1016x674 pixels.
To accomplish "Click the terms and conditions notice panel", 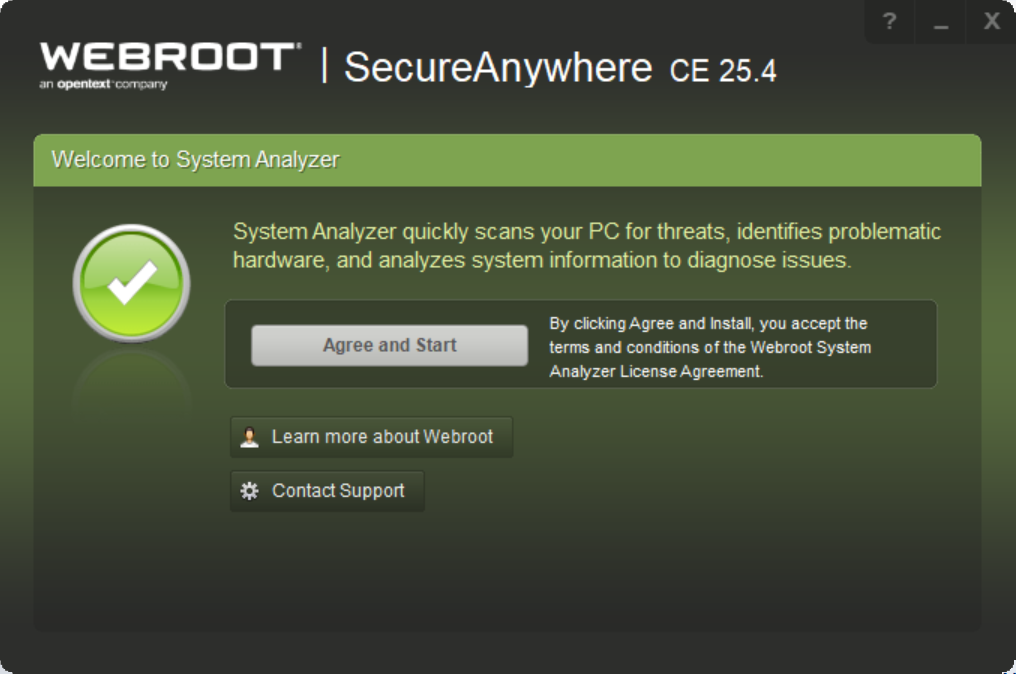I will tap(583, 344).
